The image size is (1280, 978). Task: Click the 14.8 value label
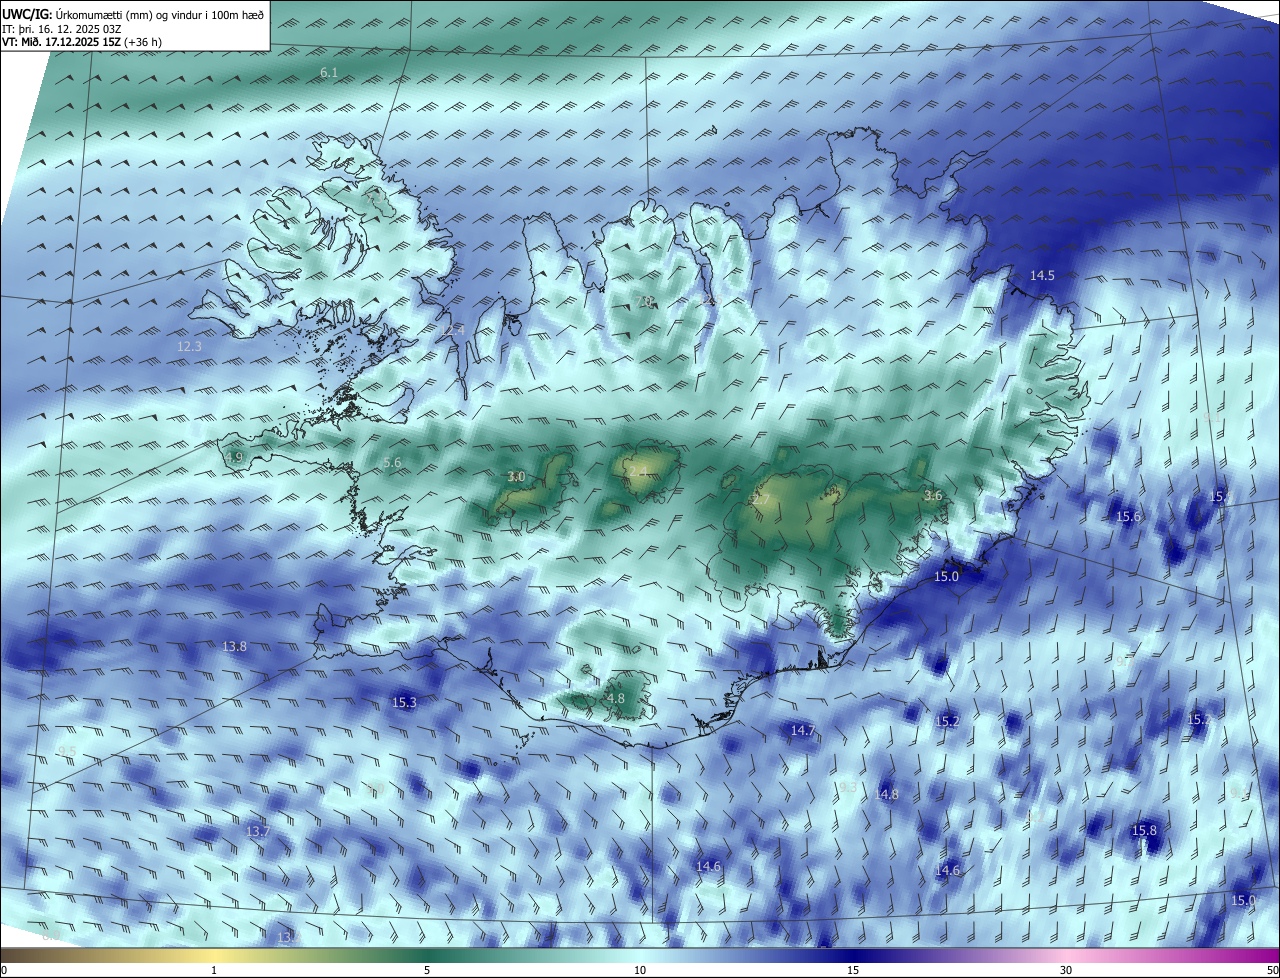point(887,795)
